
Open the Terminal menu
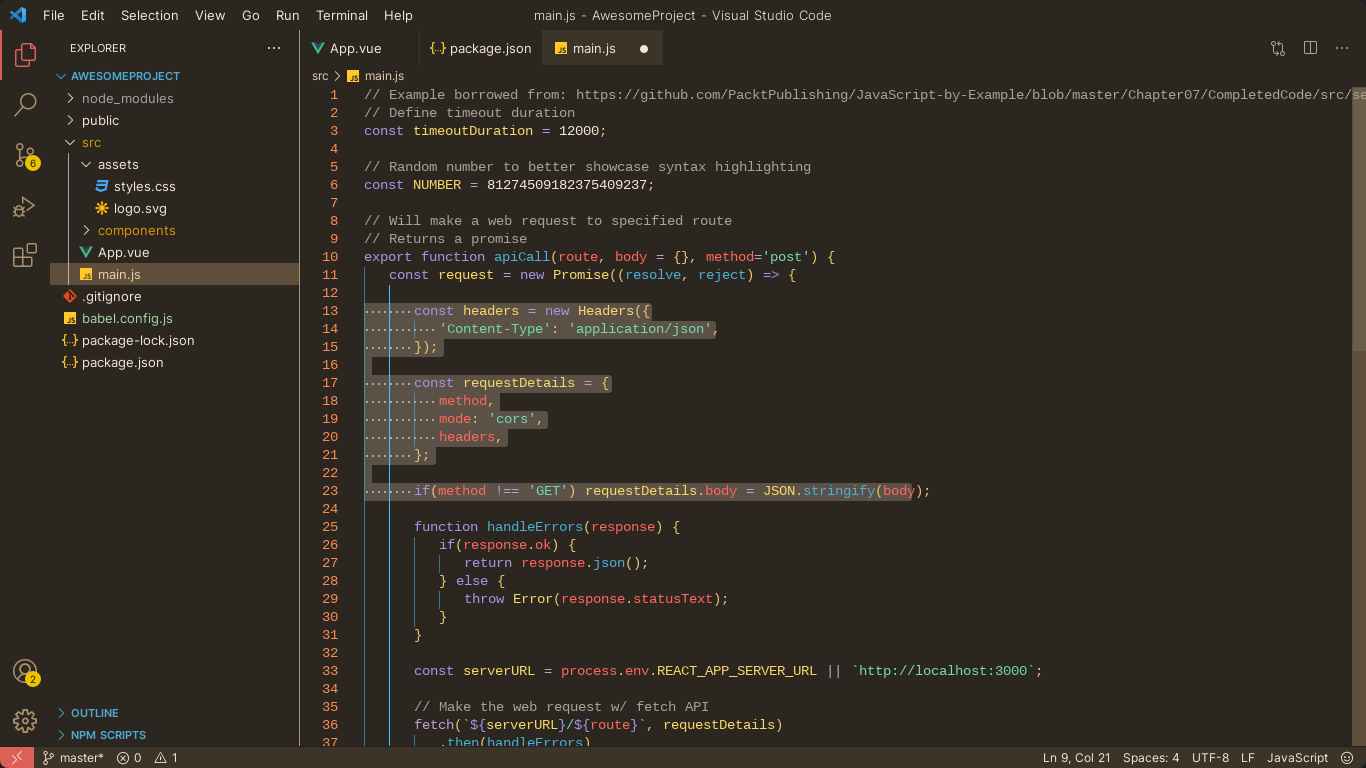[342, 15]
